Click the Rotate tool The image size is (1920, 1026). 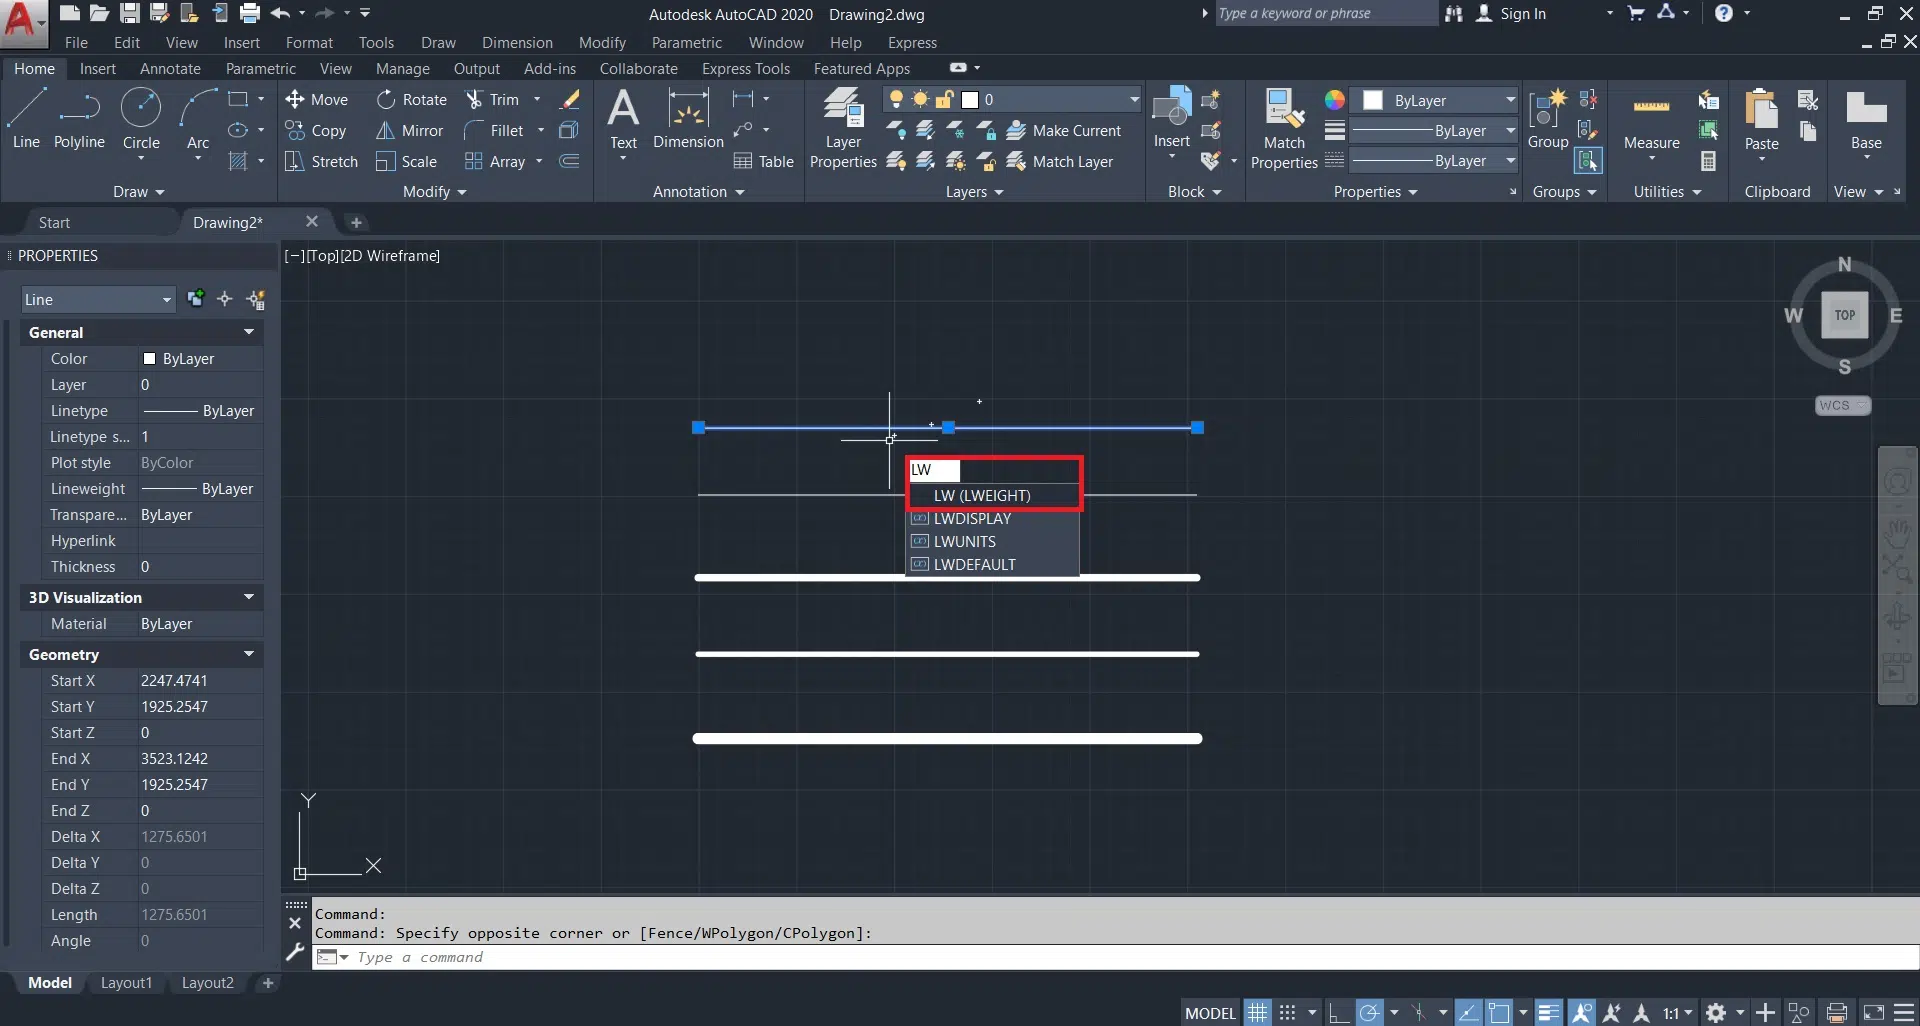point(412,100)
